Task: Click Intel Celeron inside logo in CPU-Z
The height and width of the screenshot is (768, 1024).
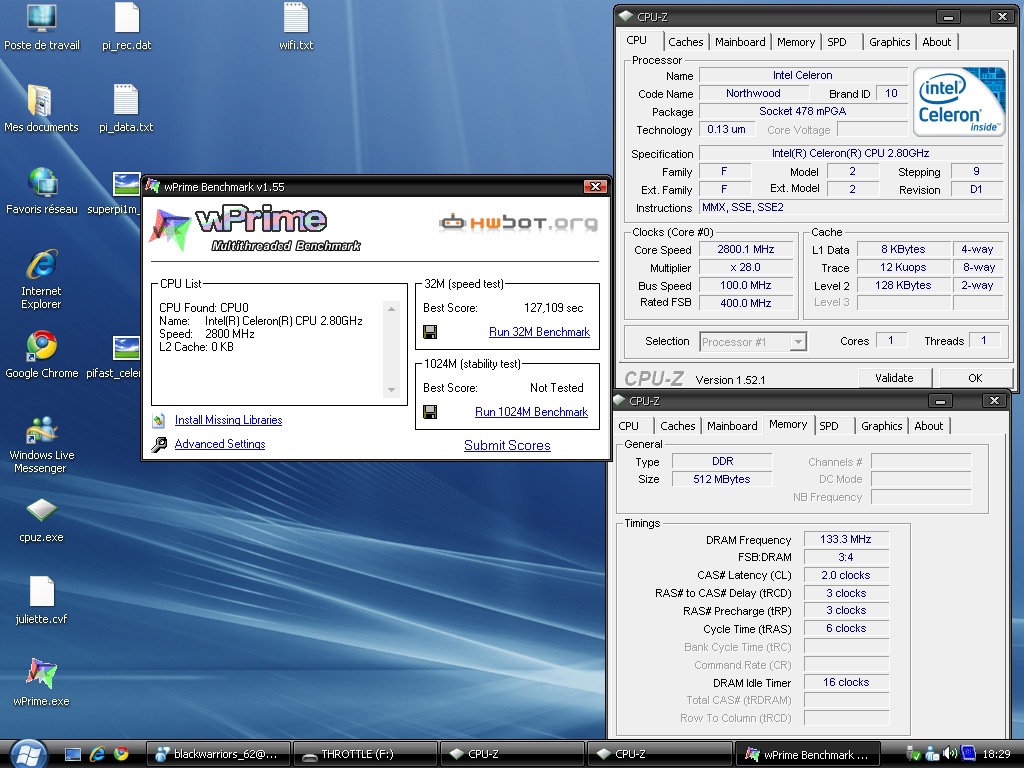Action: (958, 101)
